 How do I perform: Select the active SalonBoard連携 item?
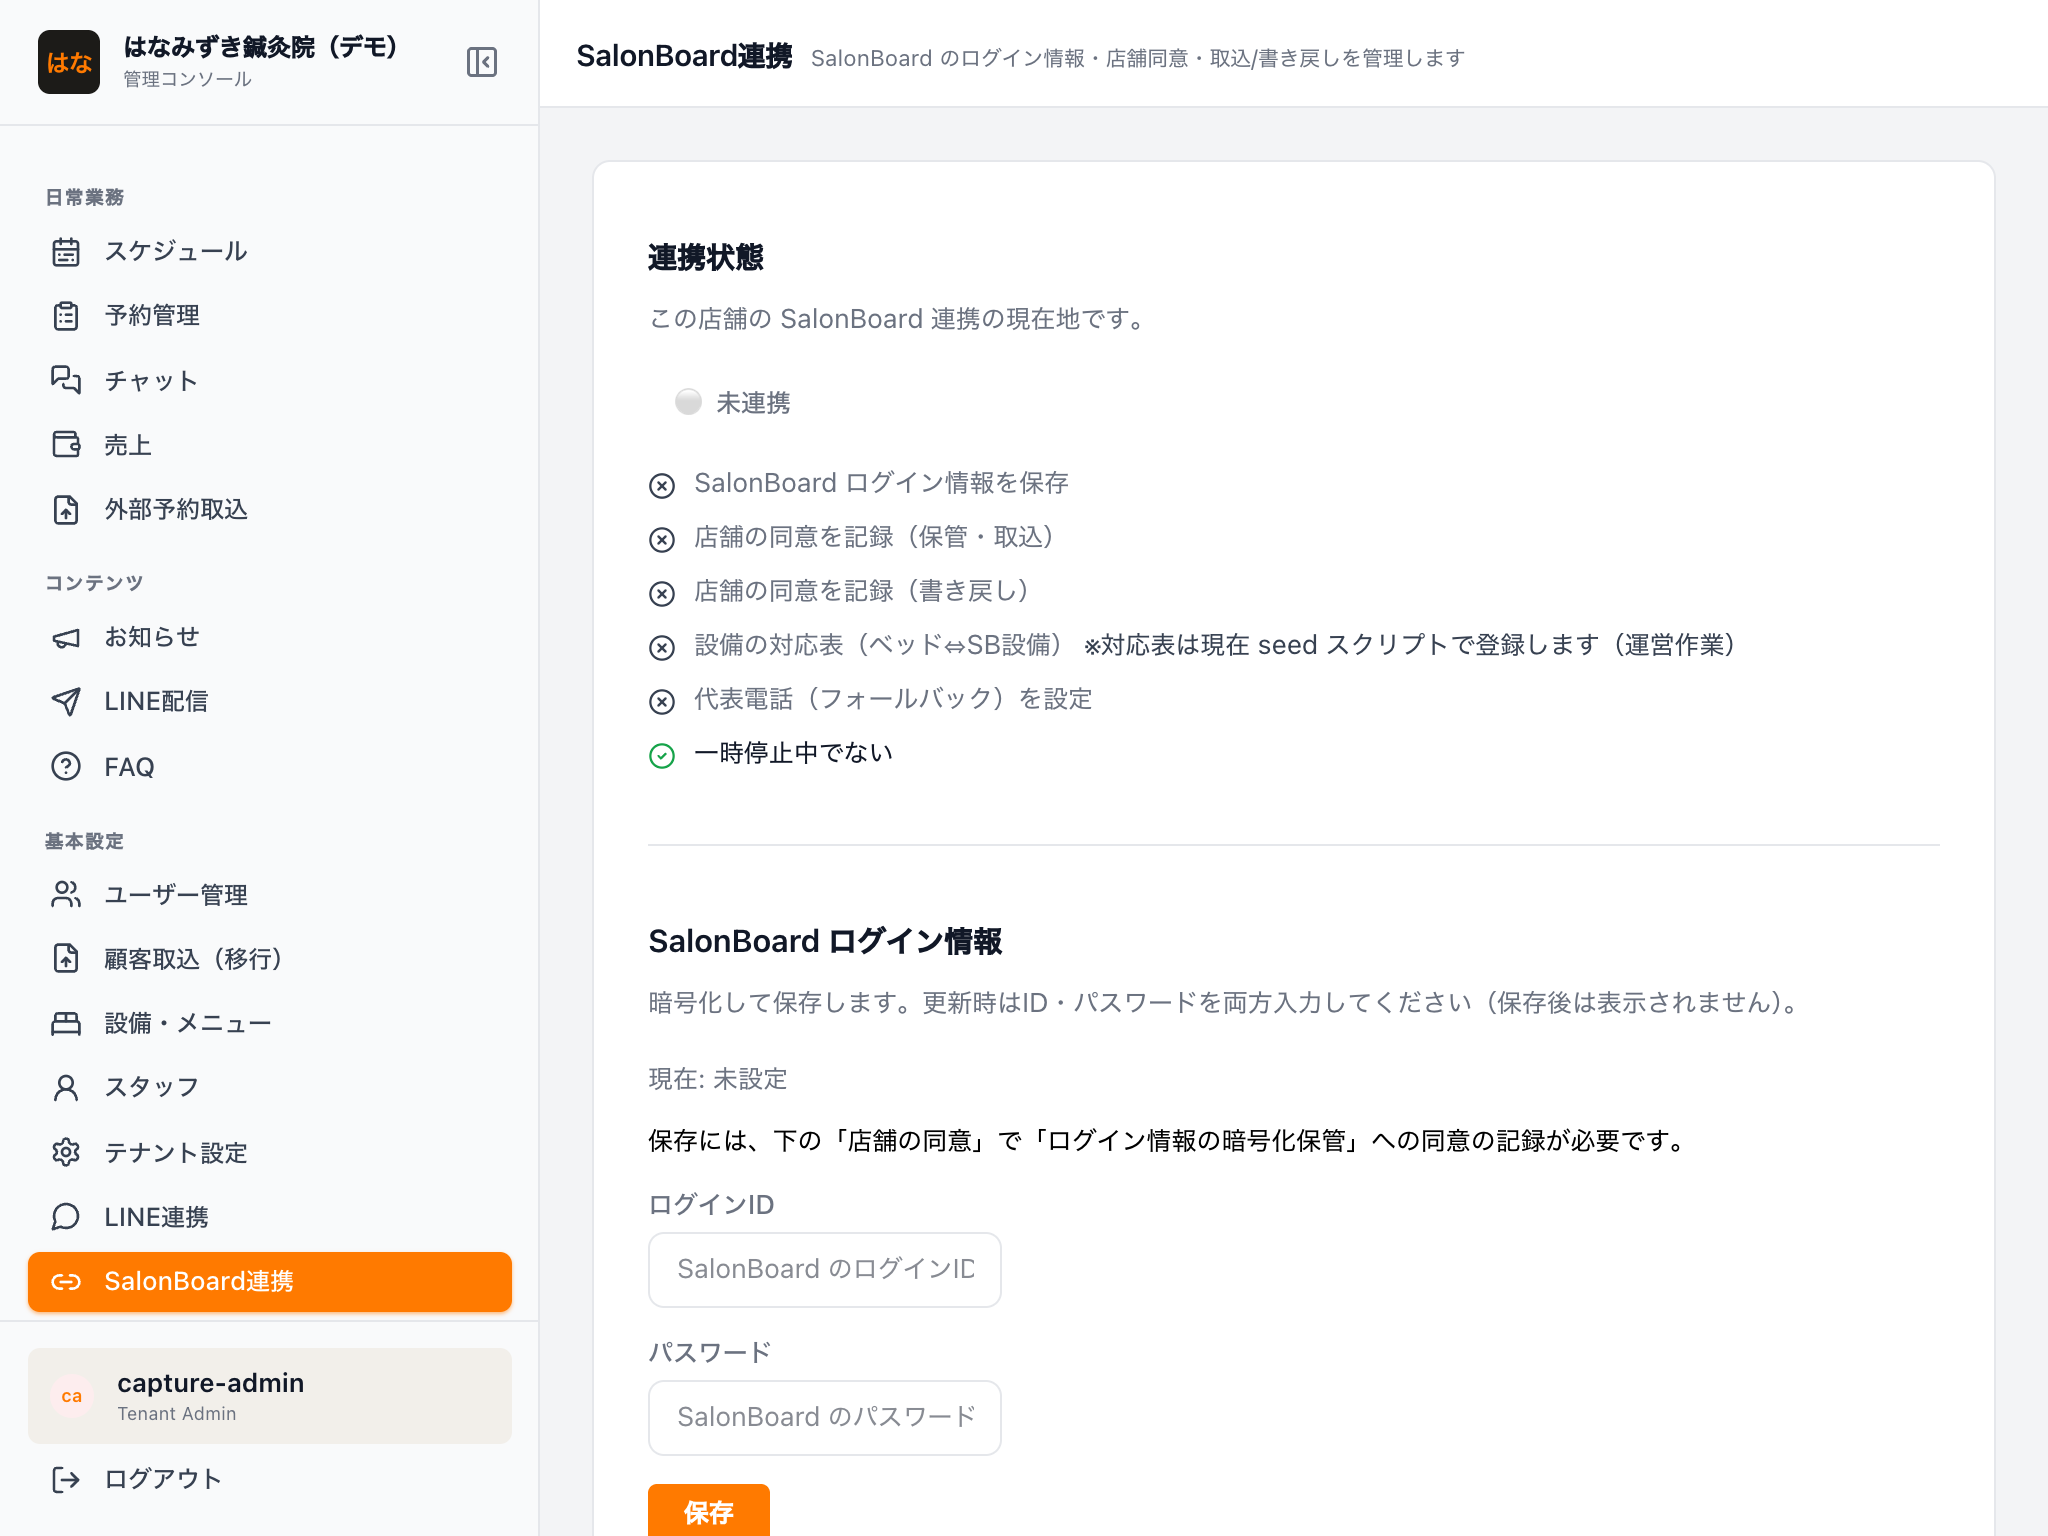tap(270, 1282)
